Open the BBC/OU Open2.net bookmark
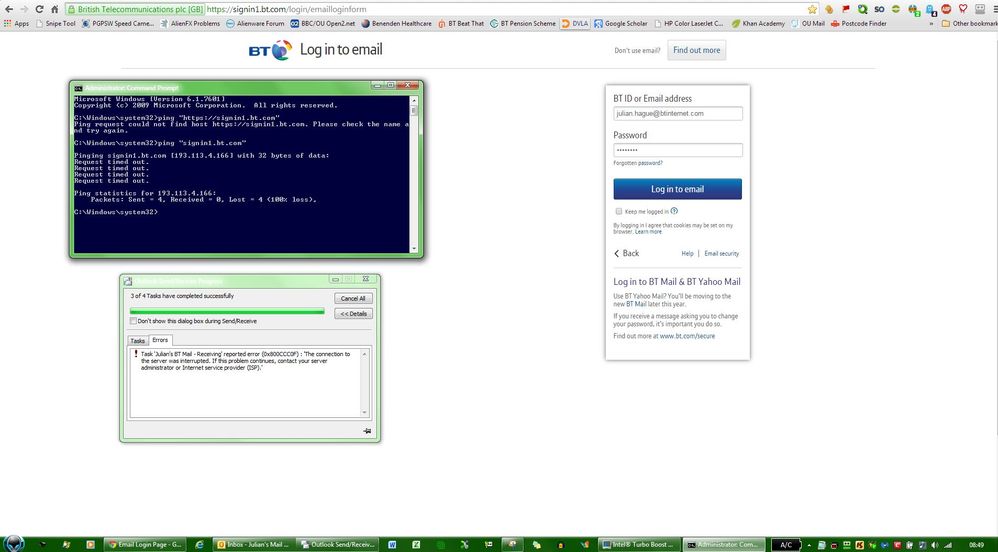Image resolution: width=998 pixels, height=552 pixels. click(x=323, y=24)
